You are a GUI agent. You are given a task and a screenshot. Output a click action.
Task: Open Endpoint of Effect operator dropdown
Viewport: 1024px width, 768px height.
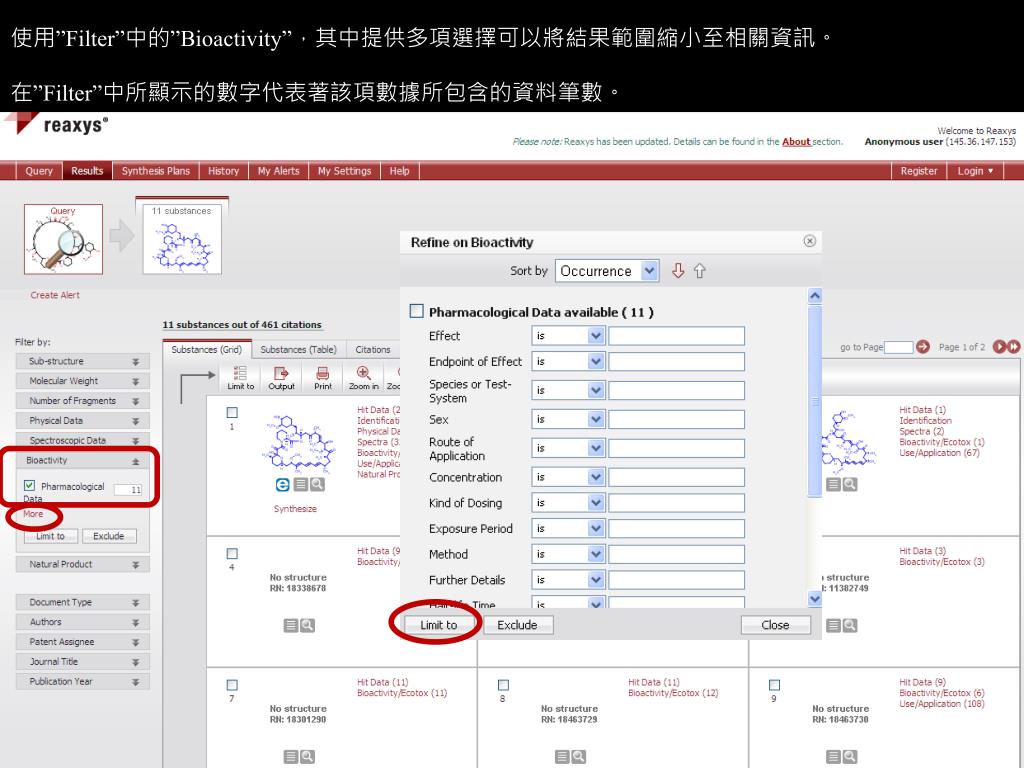568,361
